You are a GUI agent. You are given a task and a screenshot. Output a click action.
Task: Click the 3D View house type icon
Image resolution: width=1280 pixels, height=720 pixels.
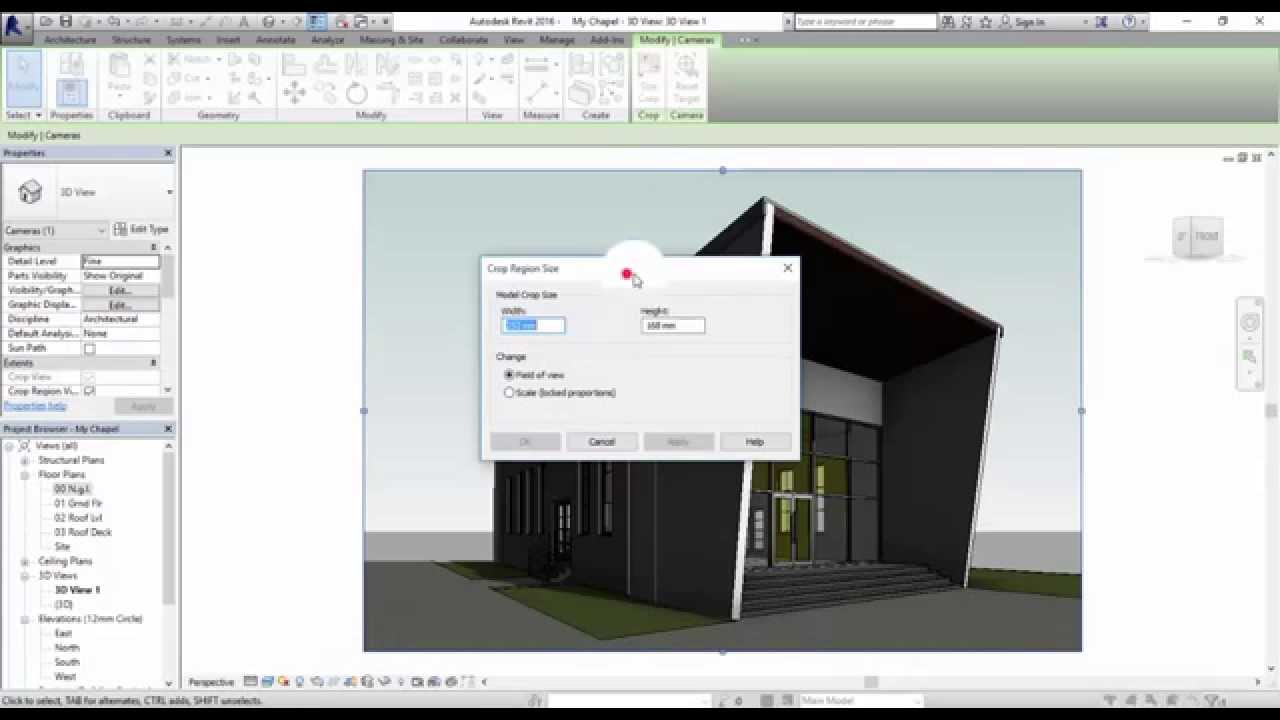point(30,192)
